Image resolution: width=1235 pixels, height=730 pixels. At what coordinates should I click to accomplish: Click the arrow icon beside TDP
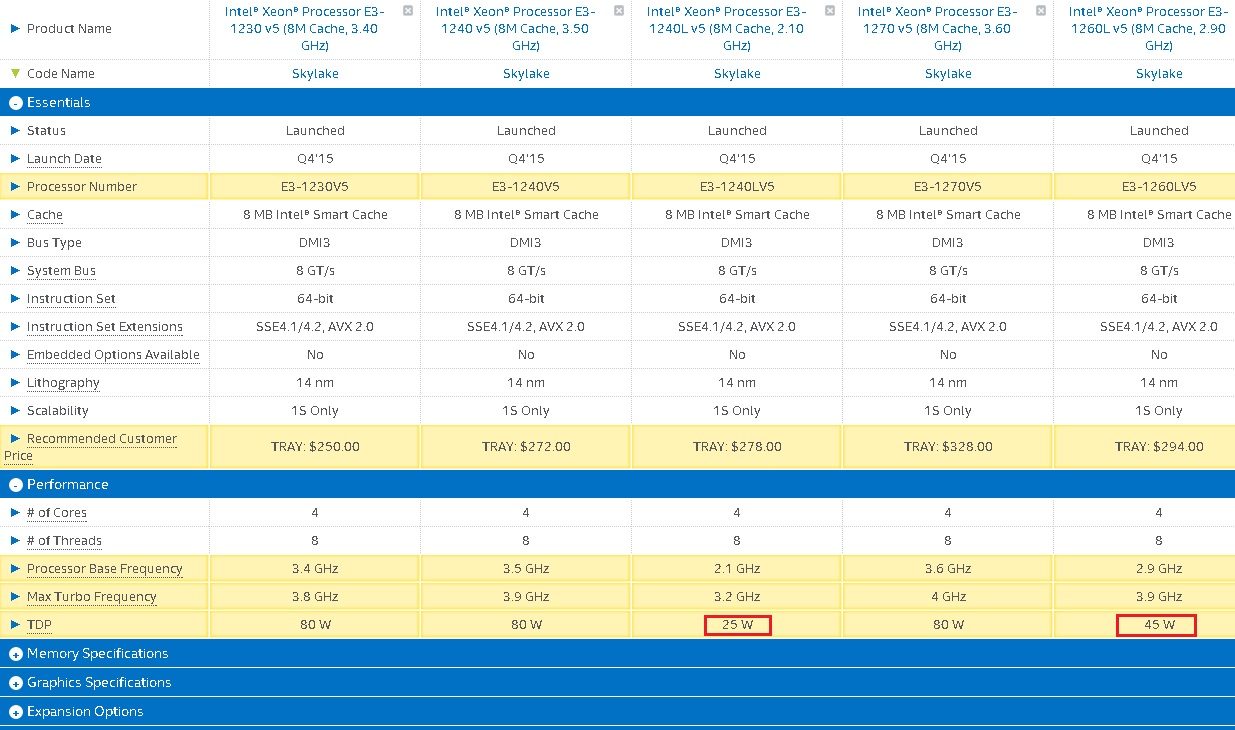[15, 625]
